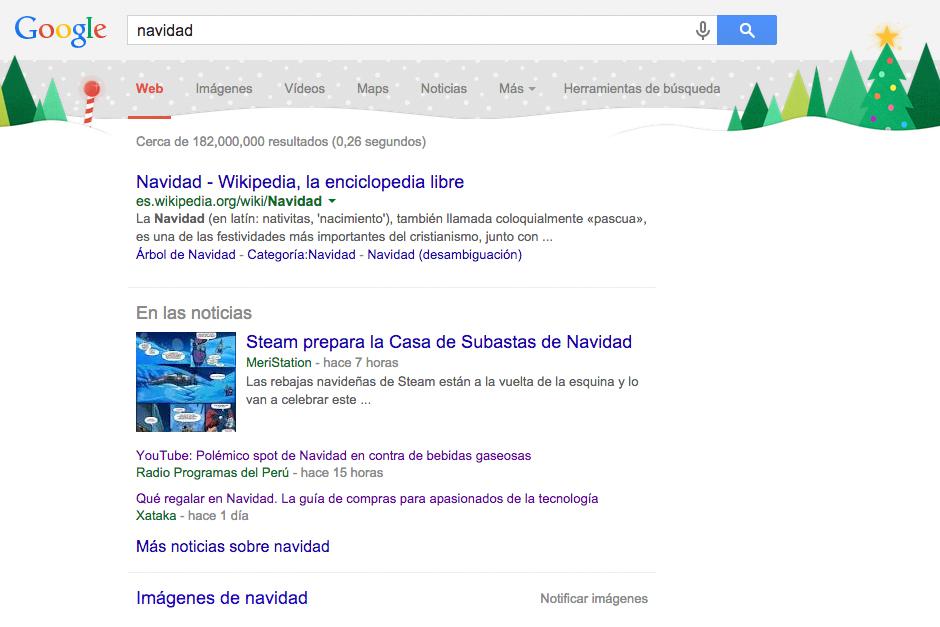Open YouTube Polémico spot de Navidad link
Image resolution: width=940 pixels, height=627 pixels.
click(333, 456)
